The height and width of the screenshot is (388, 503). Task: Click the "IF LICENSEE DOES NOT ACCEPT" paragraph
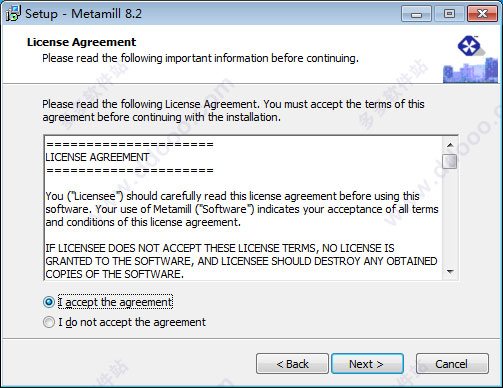(241, 261)
